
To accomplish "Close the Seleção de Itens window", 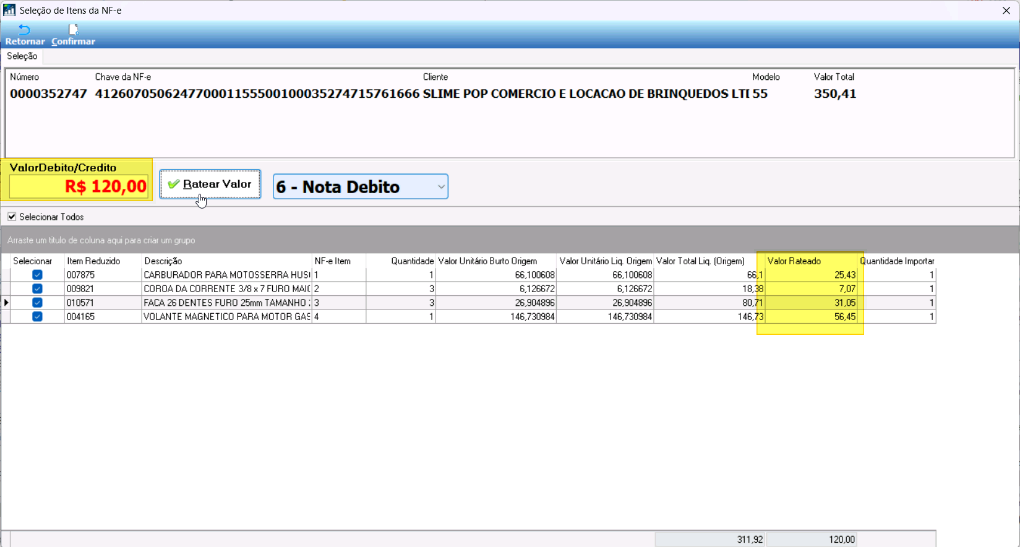I will [1006, 10].
